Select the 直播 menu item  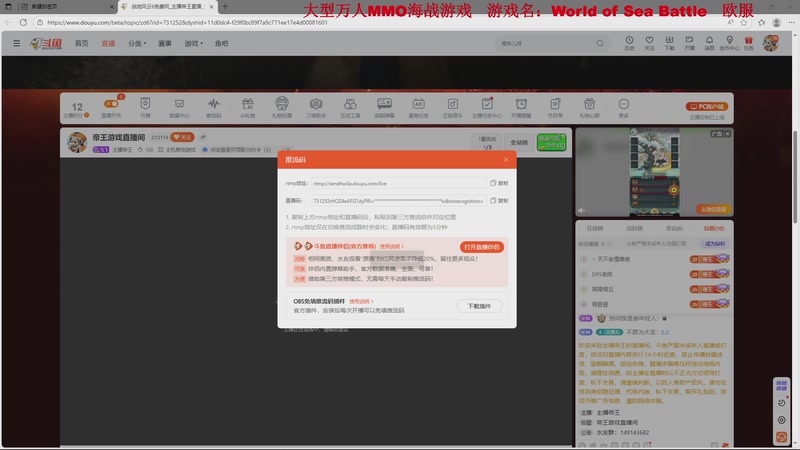[108, 43]
